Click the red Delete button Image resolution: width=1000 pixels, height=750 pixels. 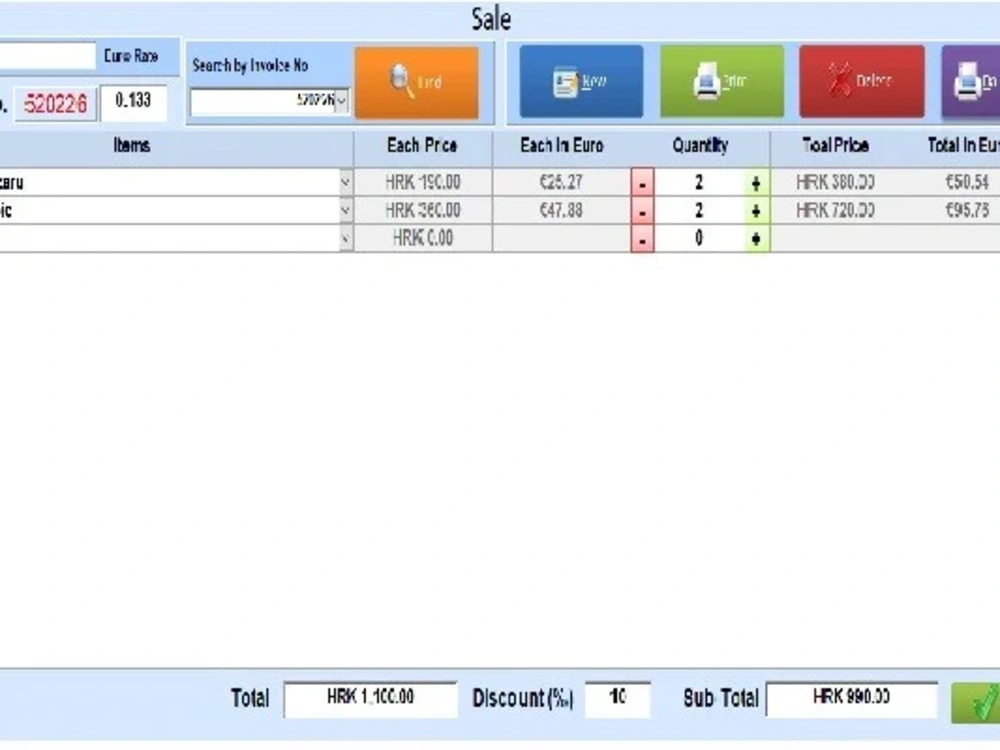pos(862,81)
